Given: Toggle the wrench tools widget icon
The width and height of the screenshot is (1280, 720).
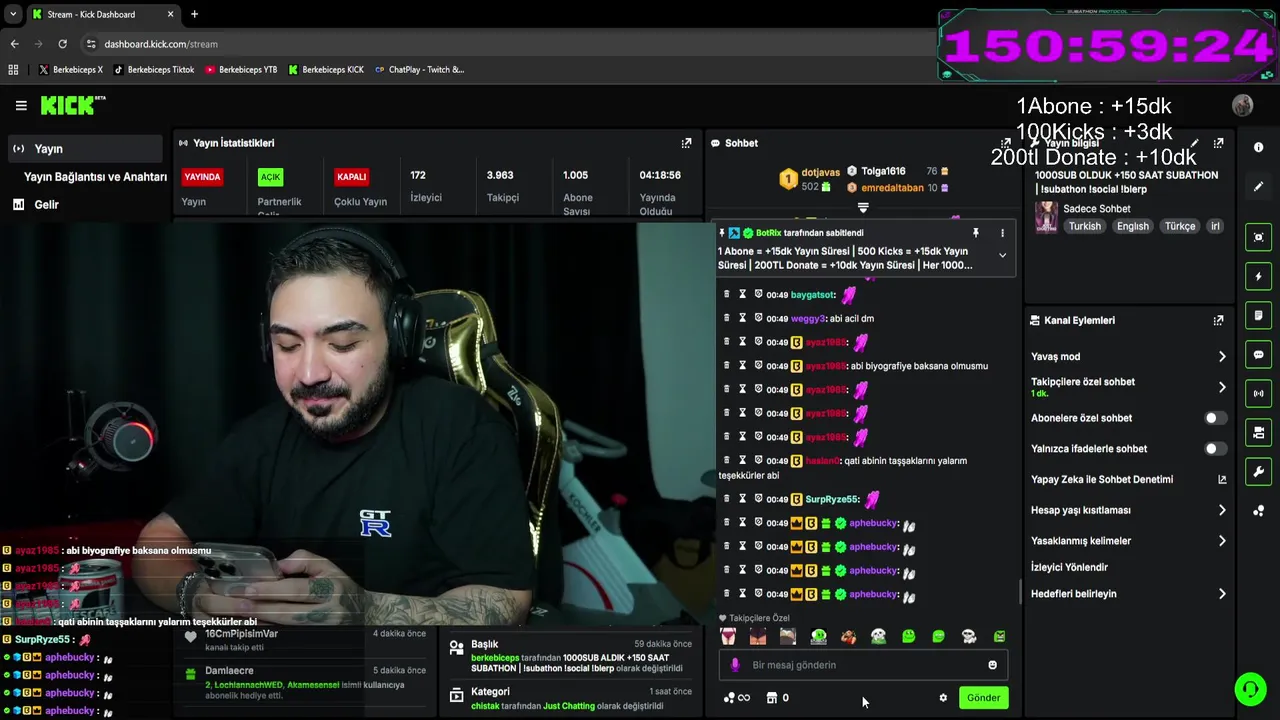Looking at the screenshot, I should [x=1258, y=471].
